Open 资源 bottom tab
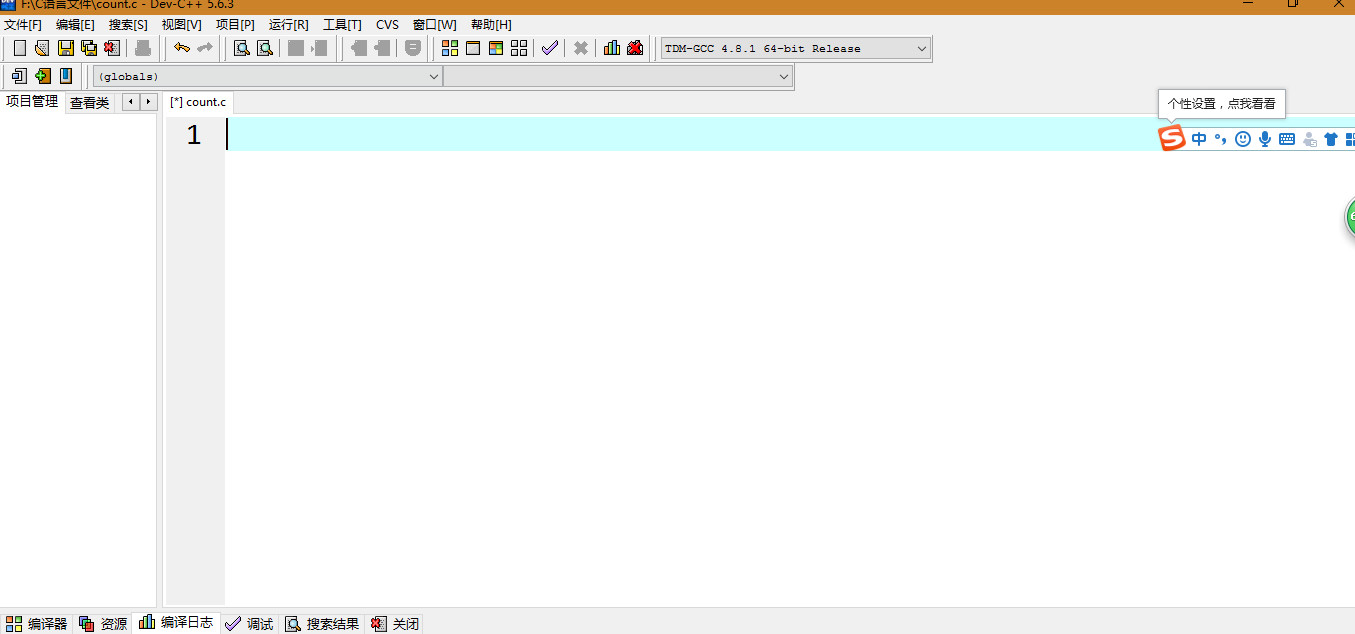The height and width of the screenshot is (634, 1355). (x=103, y=624)
